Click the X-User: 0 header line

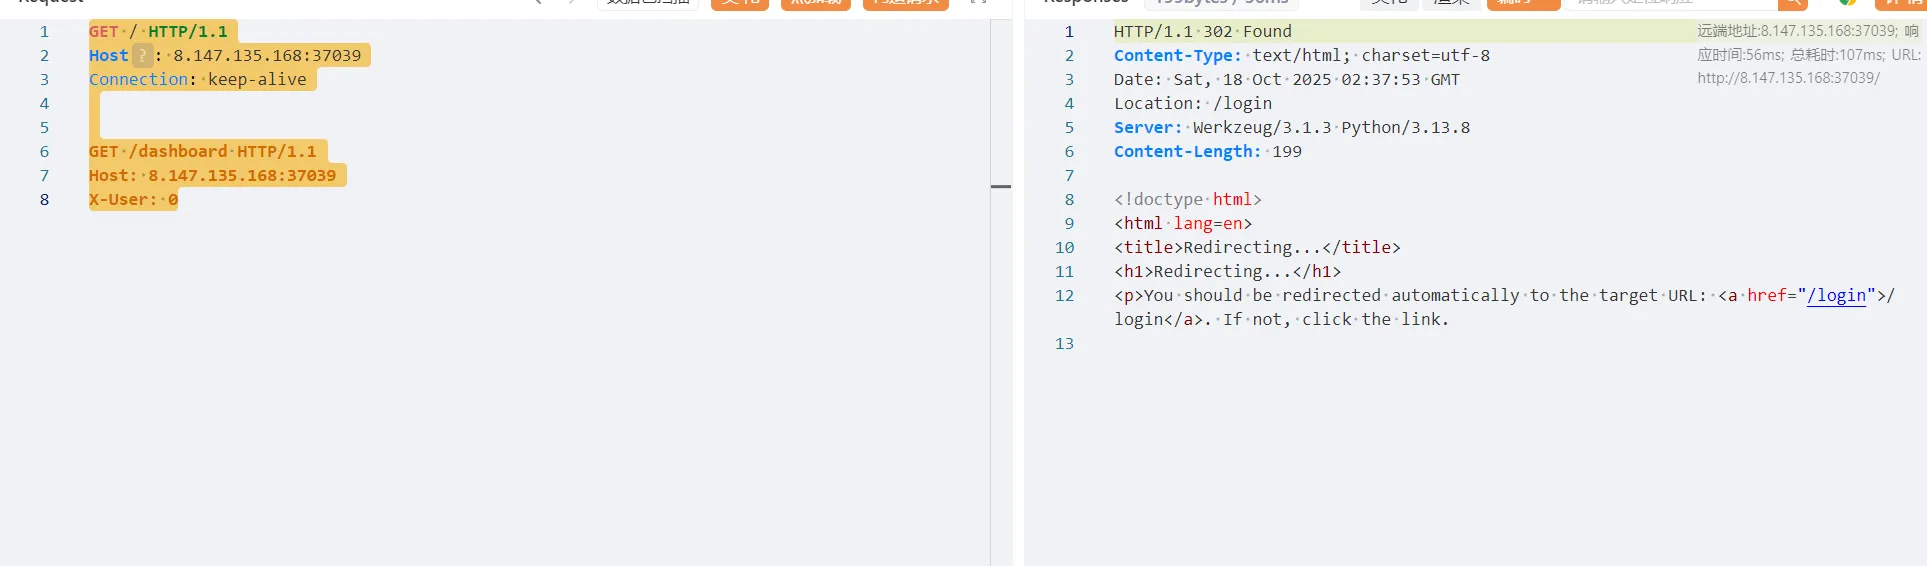point(133,199)
